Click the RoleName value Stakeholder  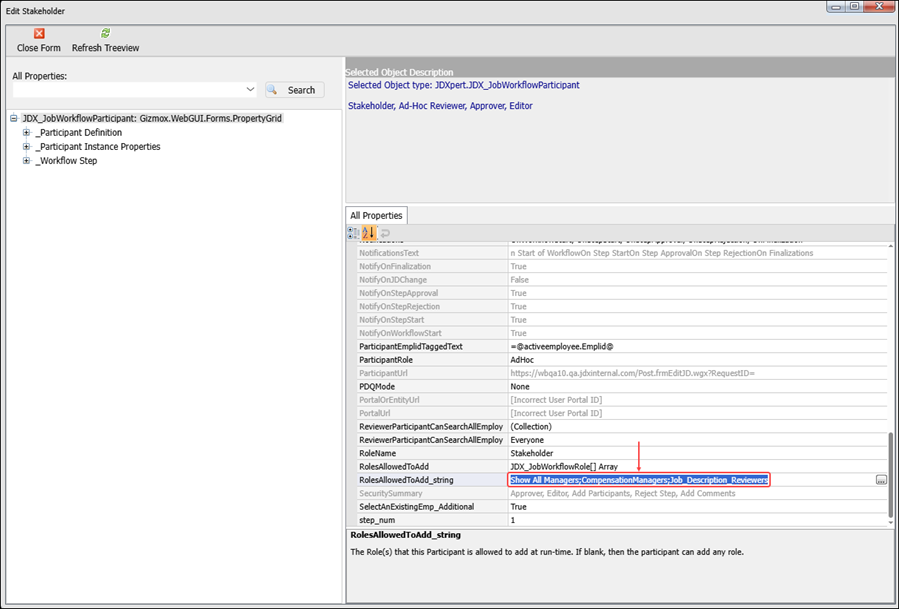click(532, 453)
